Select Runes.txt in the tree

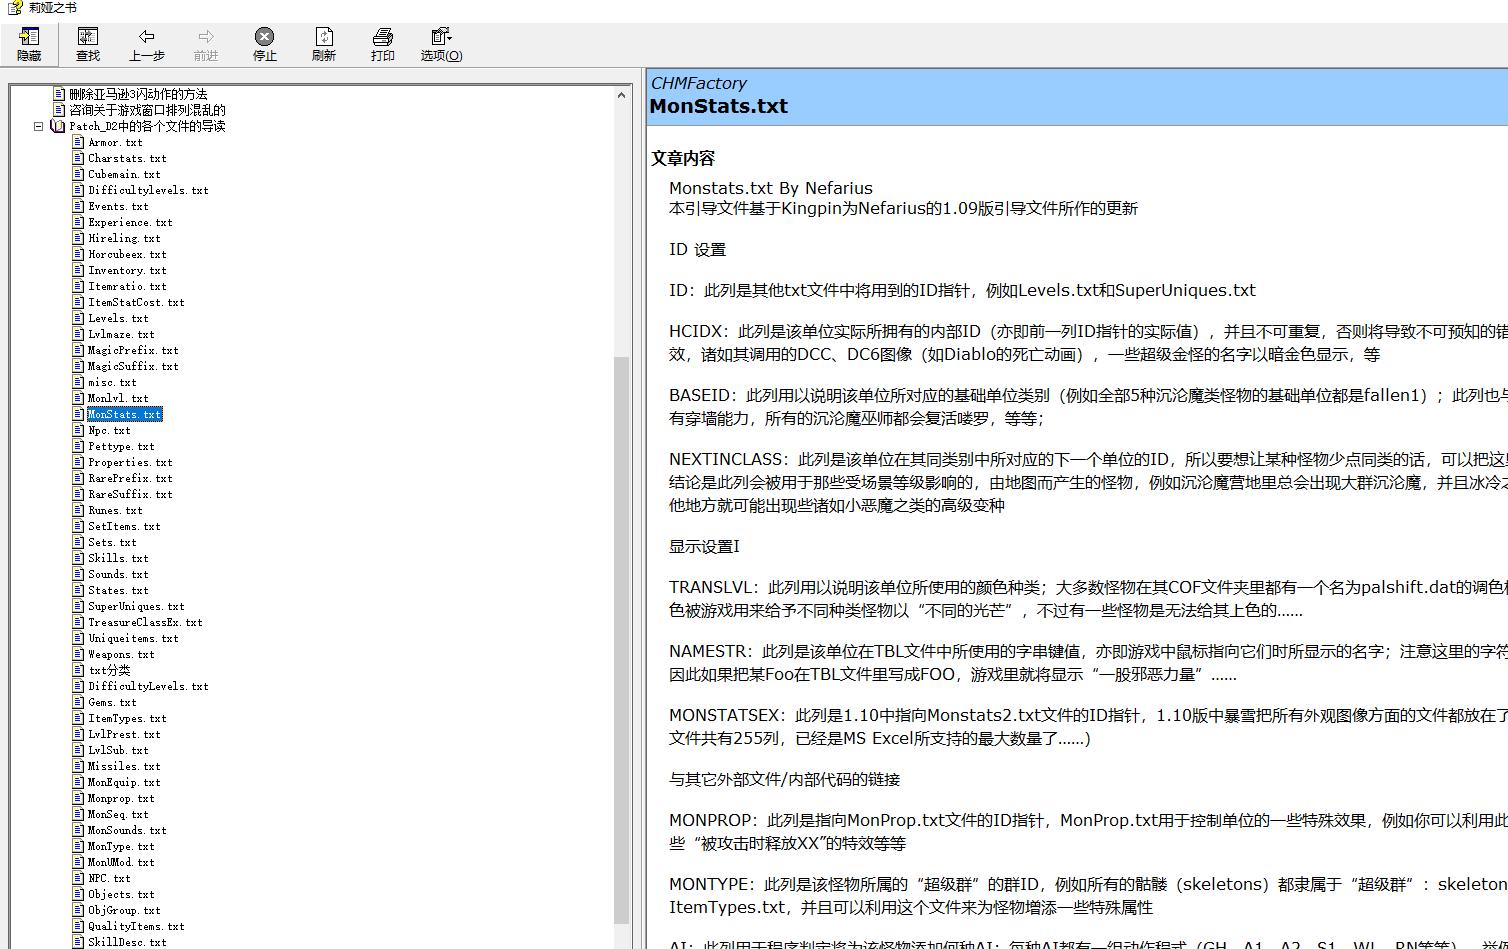click(115, 510)
